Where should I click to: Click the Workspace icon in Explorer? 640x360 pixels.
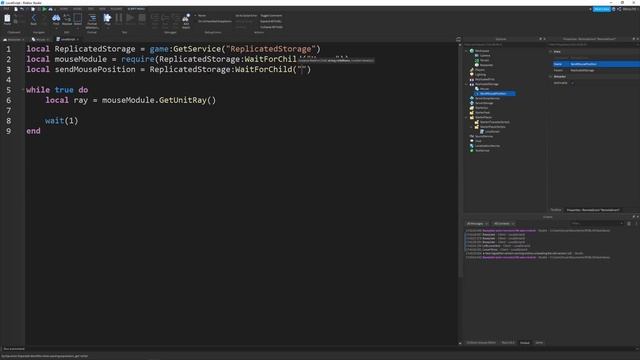472,51
